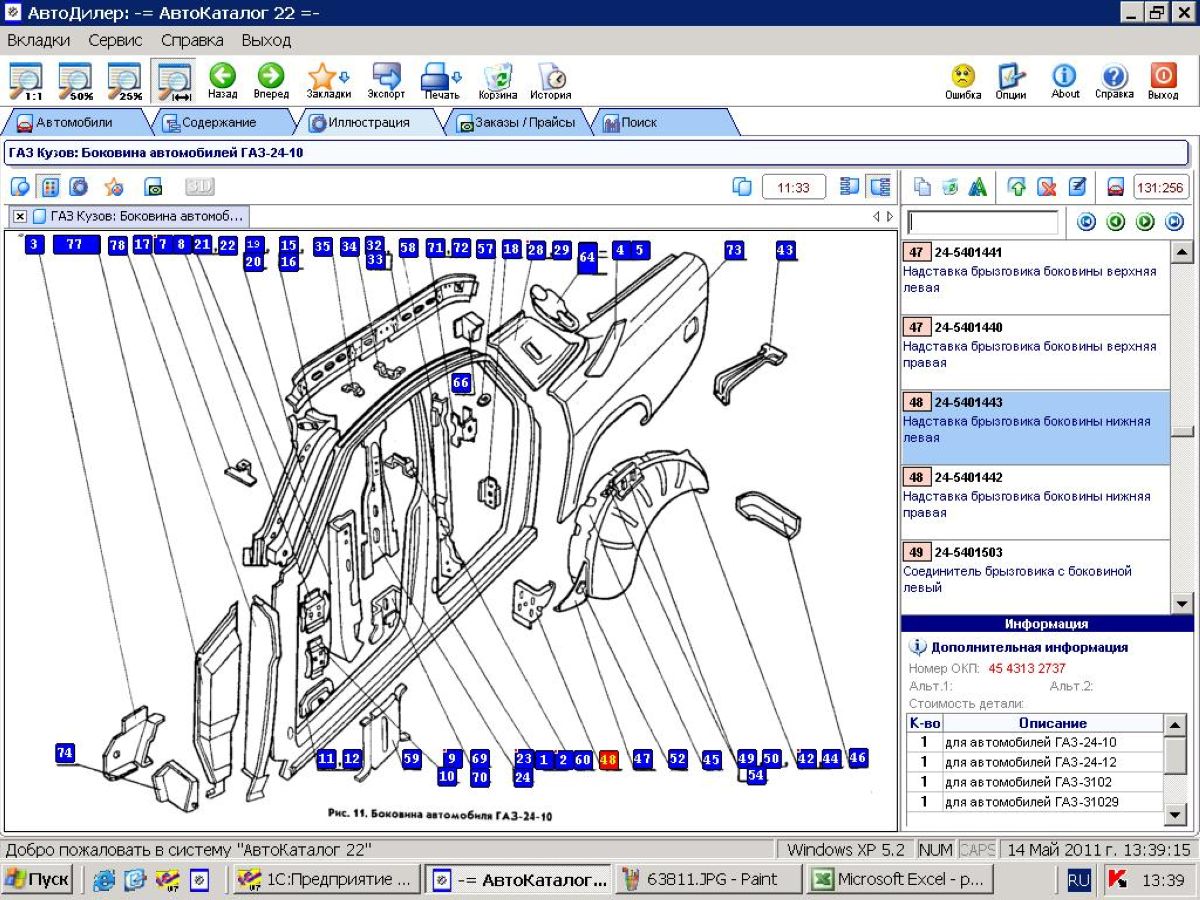Open the Печать print toolbar button
1200x900 pixels.
[441, 81]
